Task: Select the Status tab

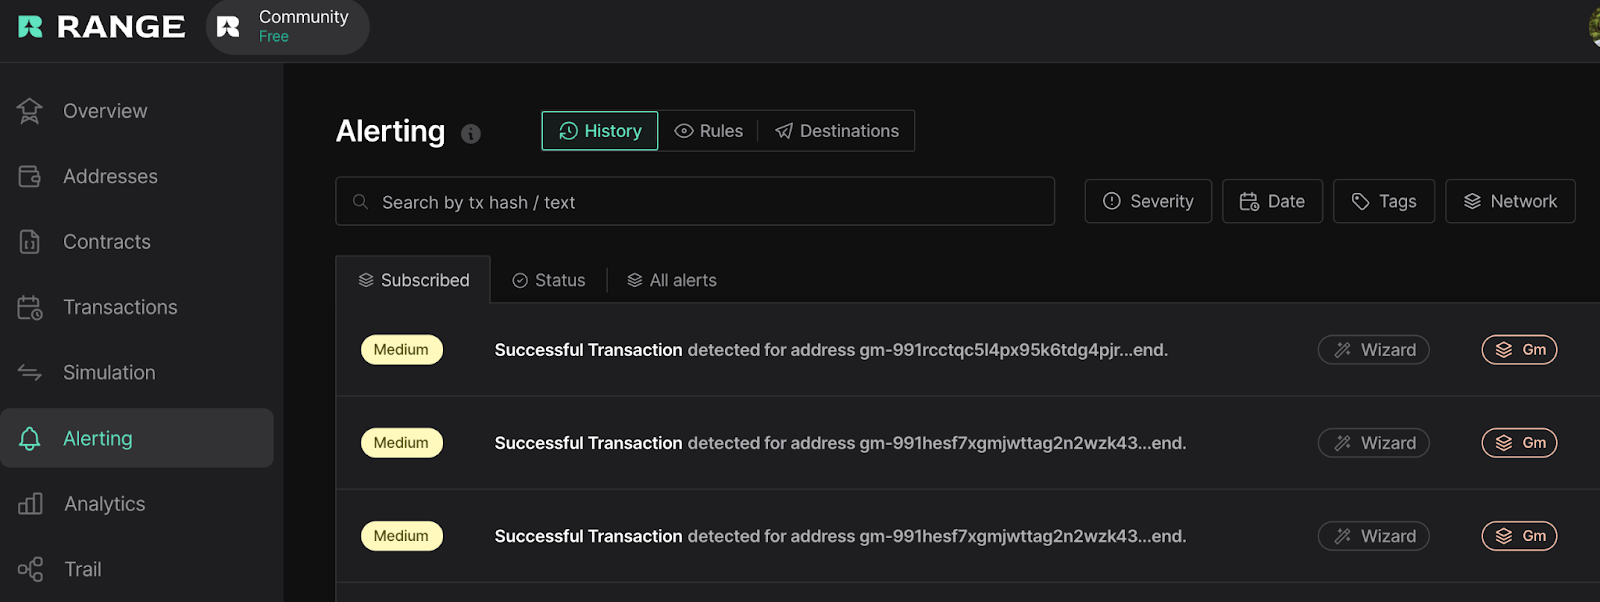Action: click(549, 280)
